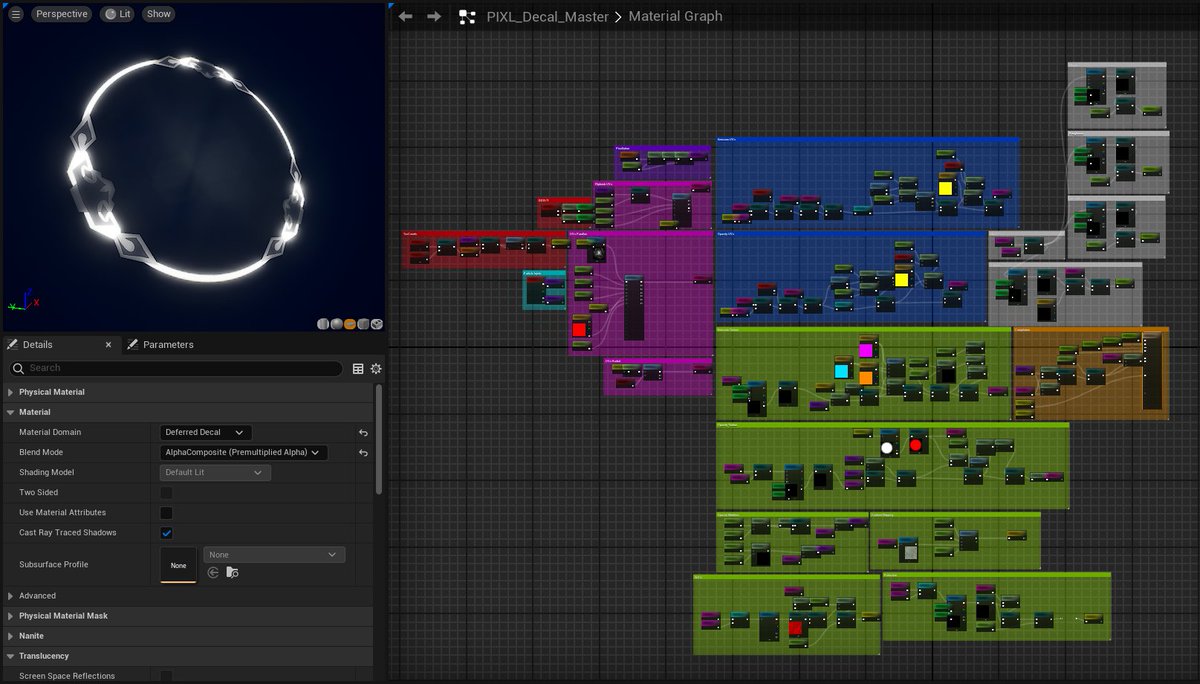Click the Lit view mode button
The width and height of the screenshot is (1200, 684).
(x=117, y=14)
